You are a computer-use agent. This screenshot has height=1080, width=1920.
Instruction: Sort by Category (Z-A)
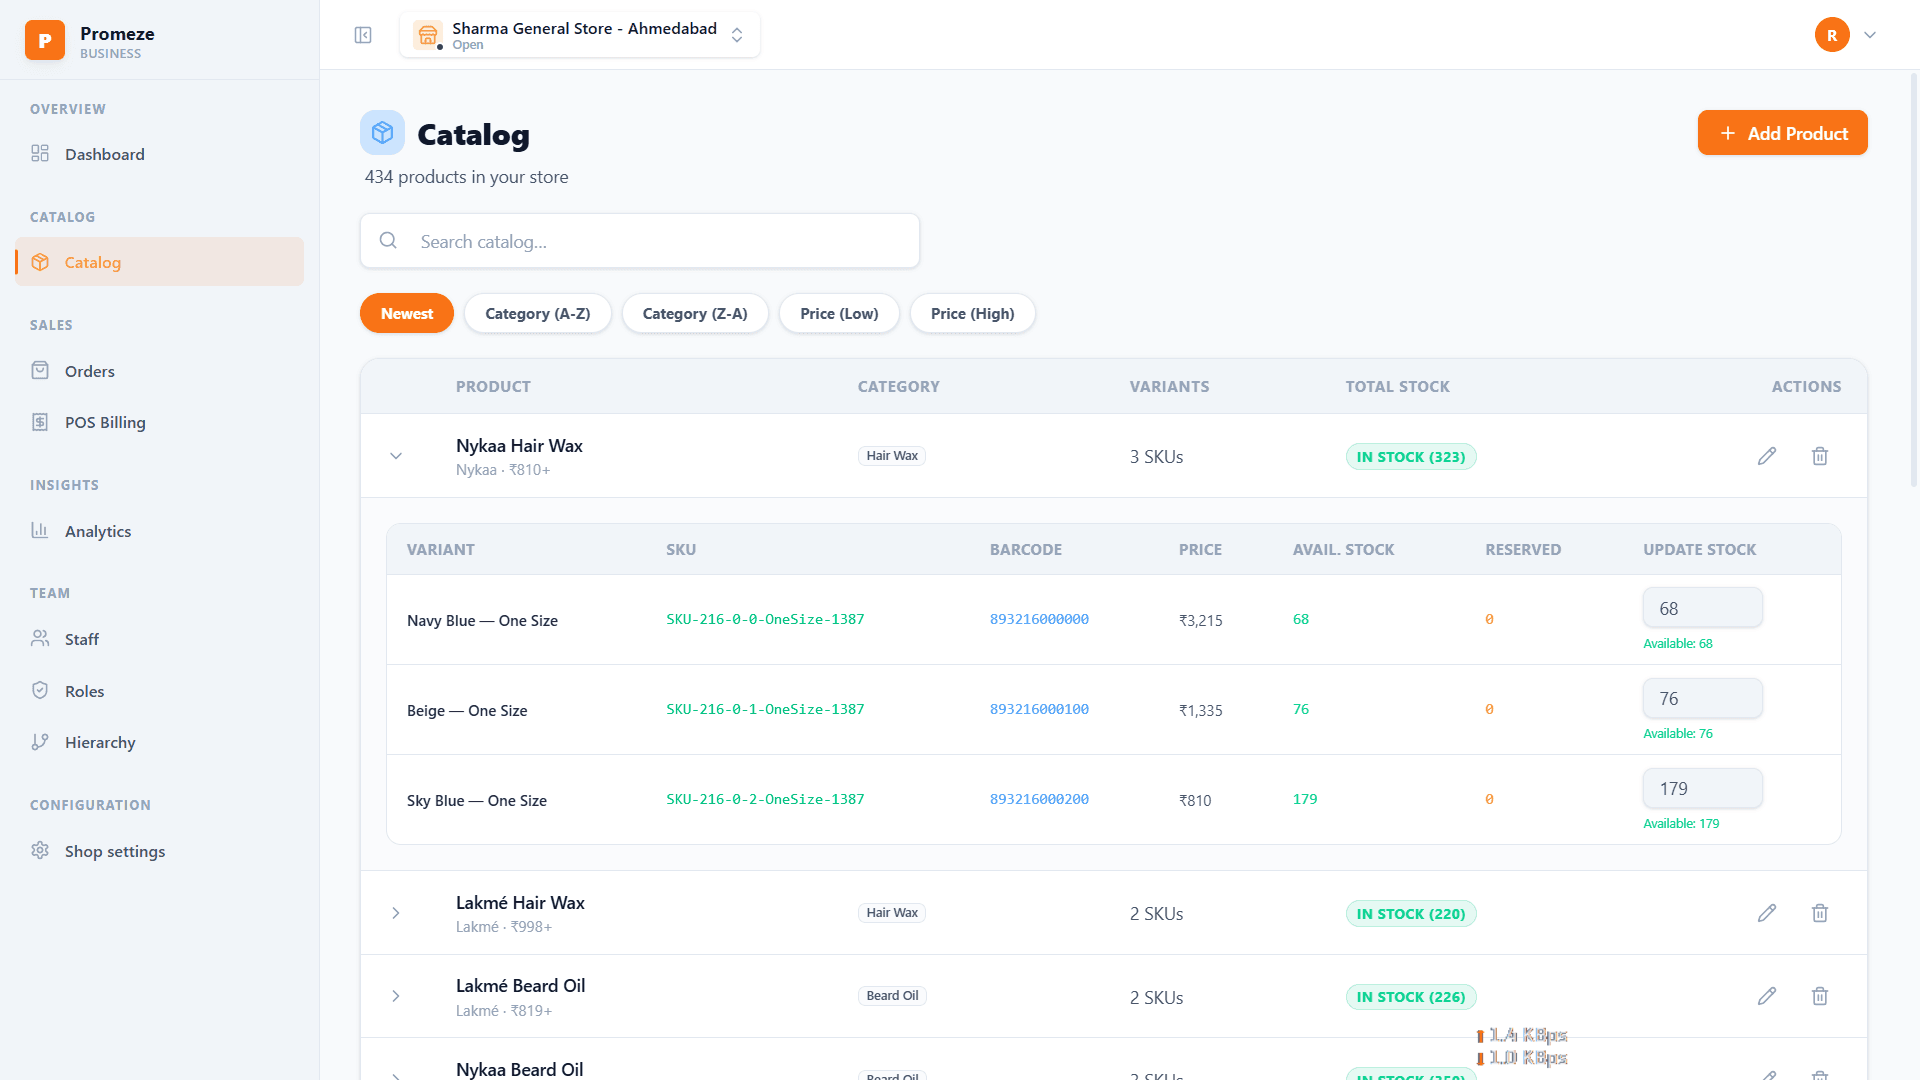pos(695,314)
